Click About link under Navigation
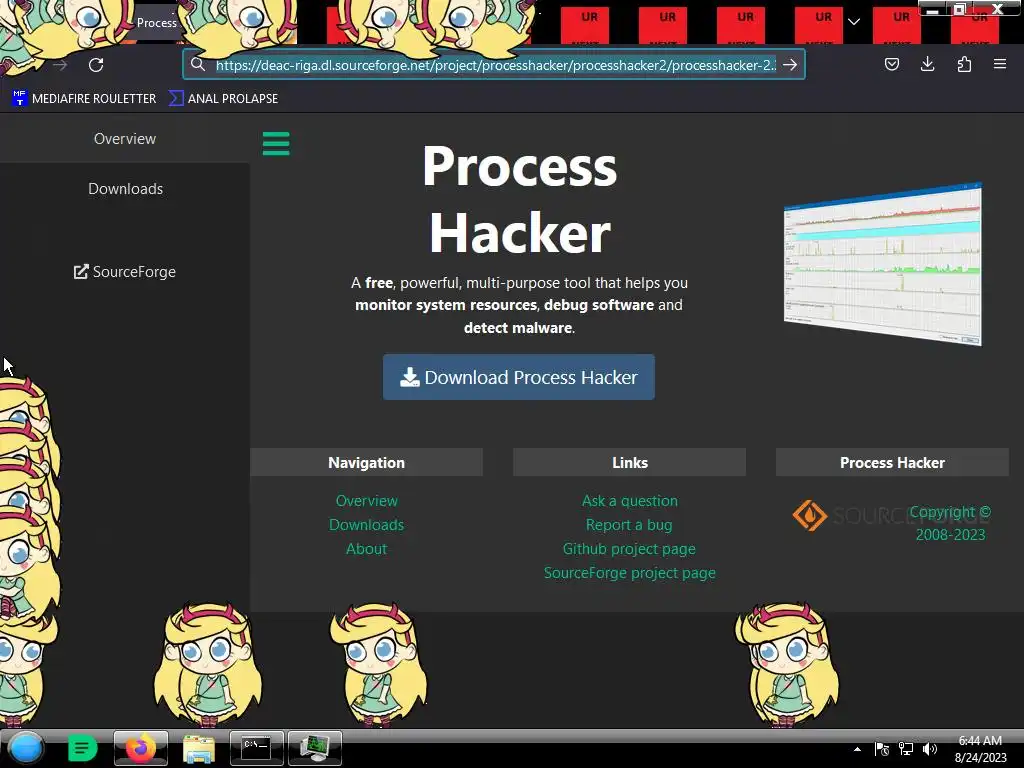 click(366, 549)
